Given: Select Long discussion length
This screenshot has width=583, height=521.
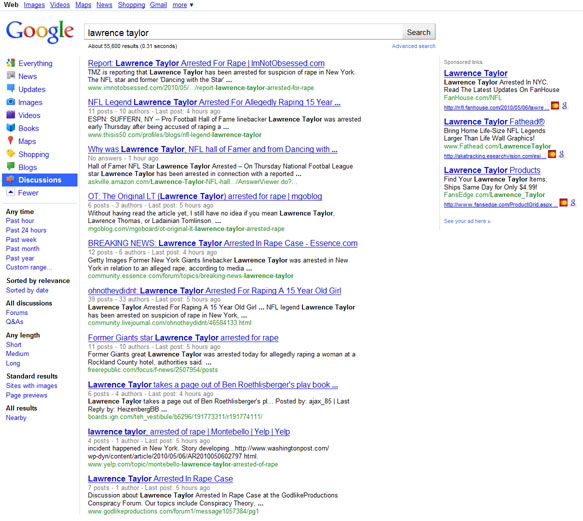Looking at the screenshot, I should 13,363.
